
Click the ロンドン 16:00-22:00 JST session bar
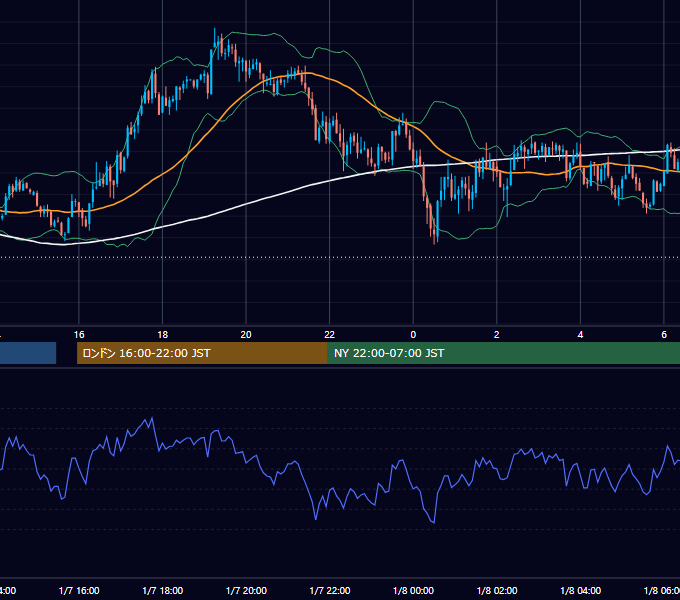pos(202,353)
